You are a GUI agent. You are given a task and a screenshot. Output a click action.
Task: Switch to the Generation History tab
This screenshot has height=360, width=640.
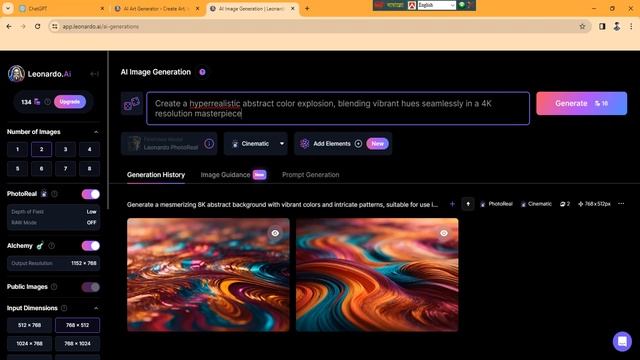coord(156,175)
